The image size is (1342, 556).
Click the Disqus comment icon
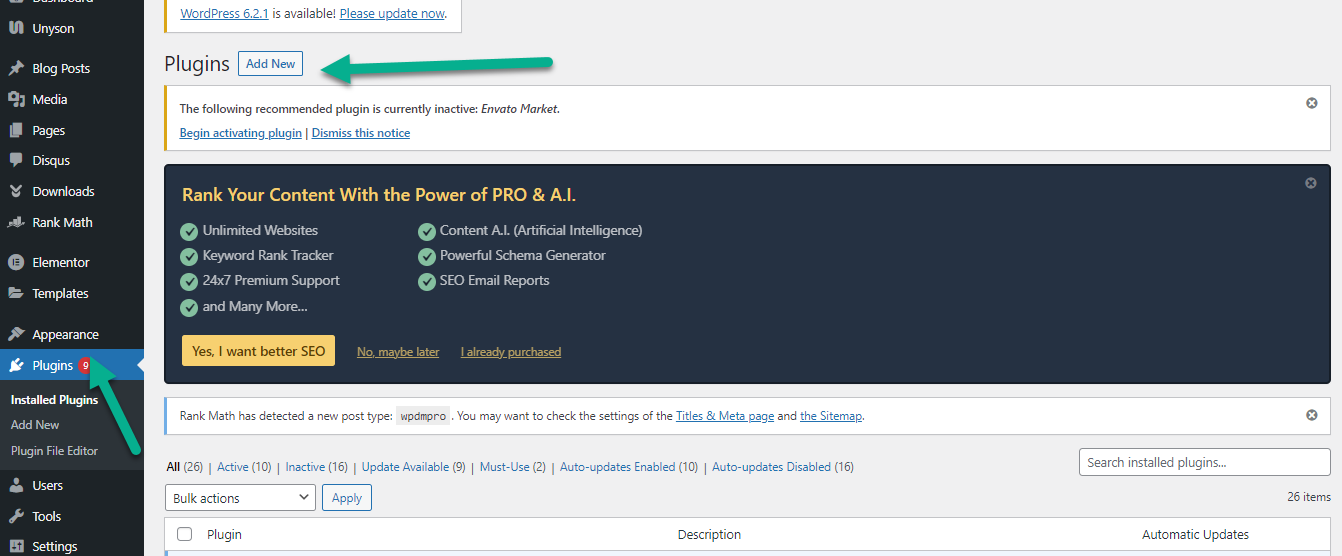[x=16, y=160]
